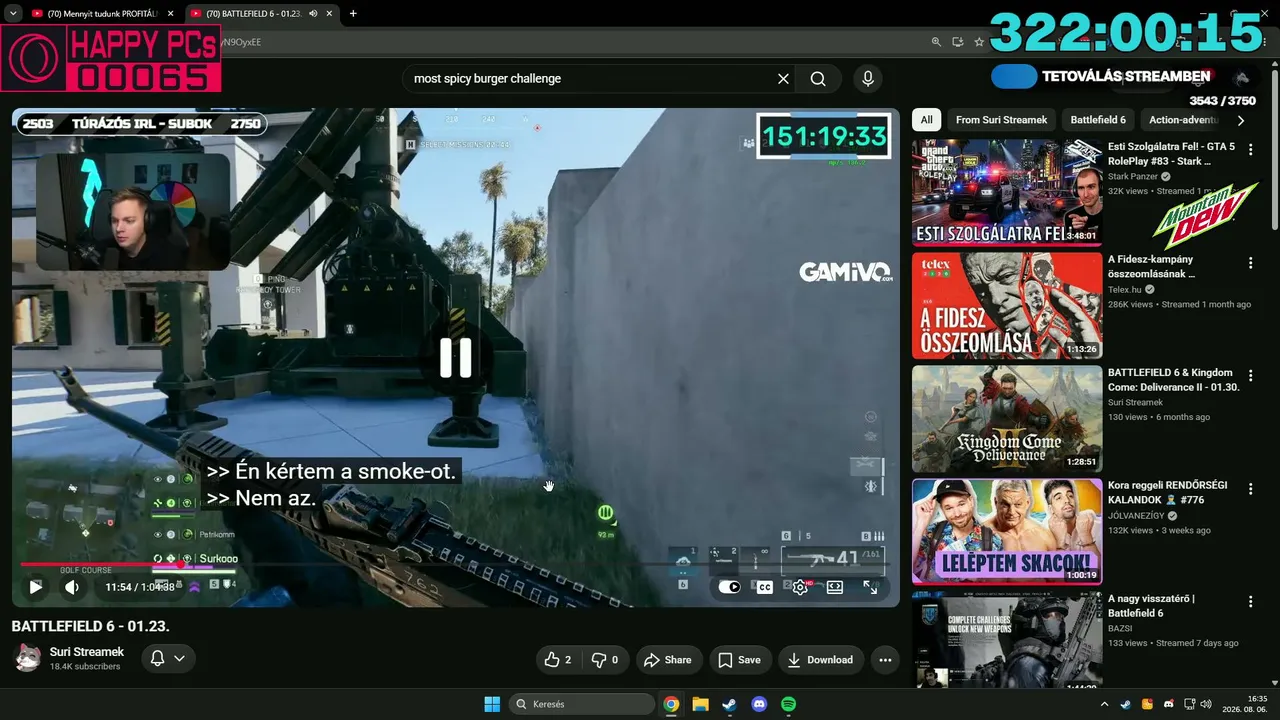
Task: Open Kora reggeli RENDŐRSÉGI KALANDOK video title
Action: pos(1167,493)
